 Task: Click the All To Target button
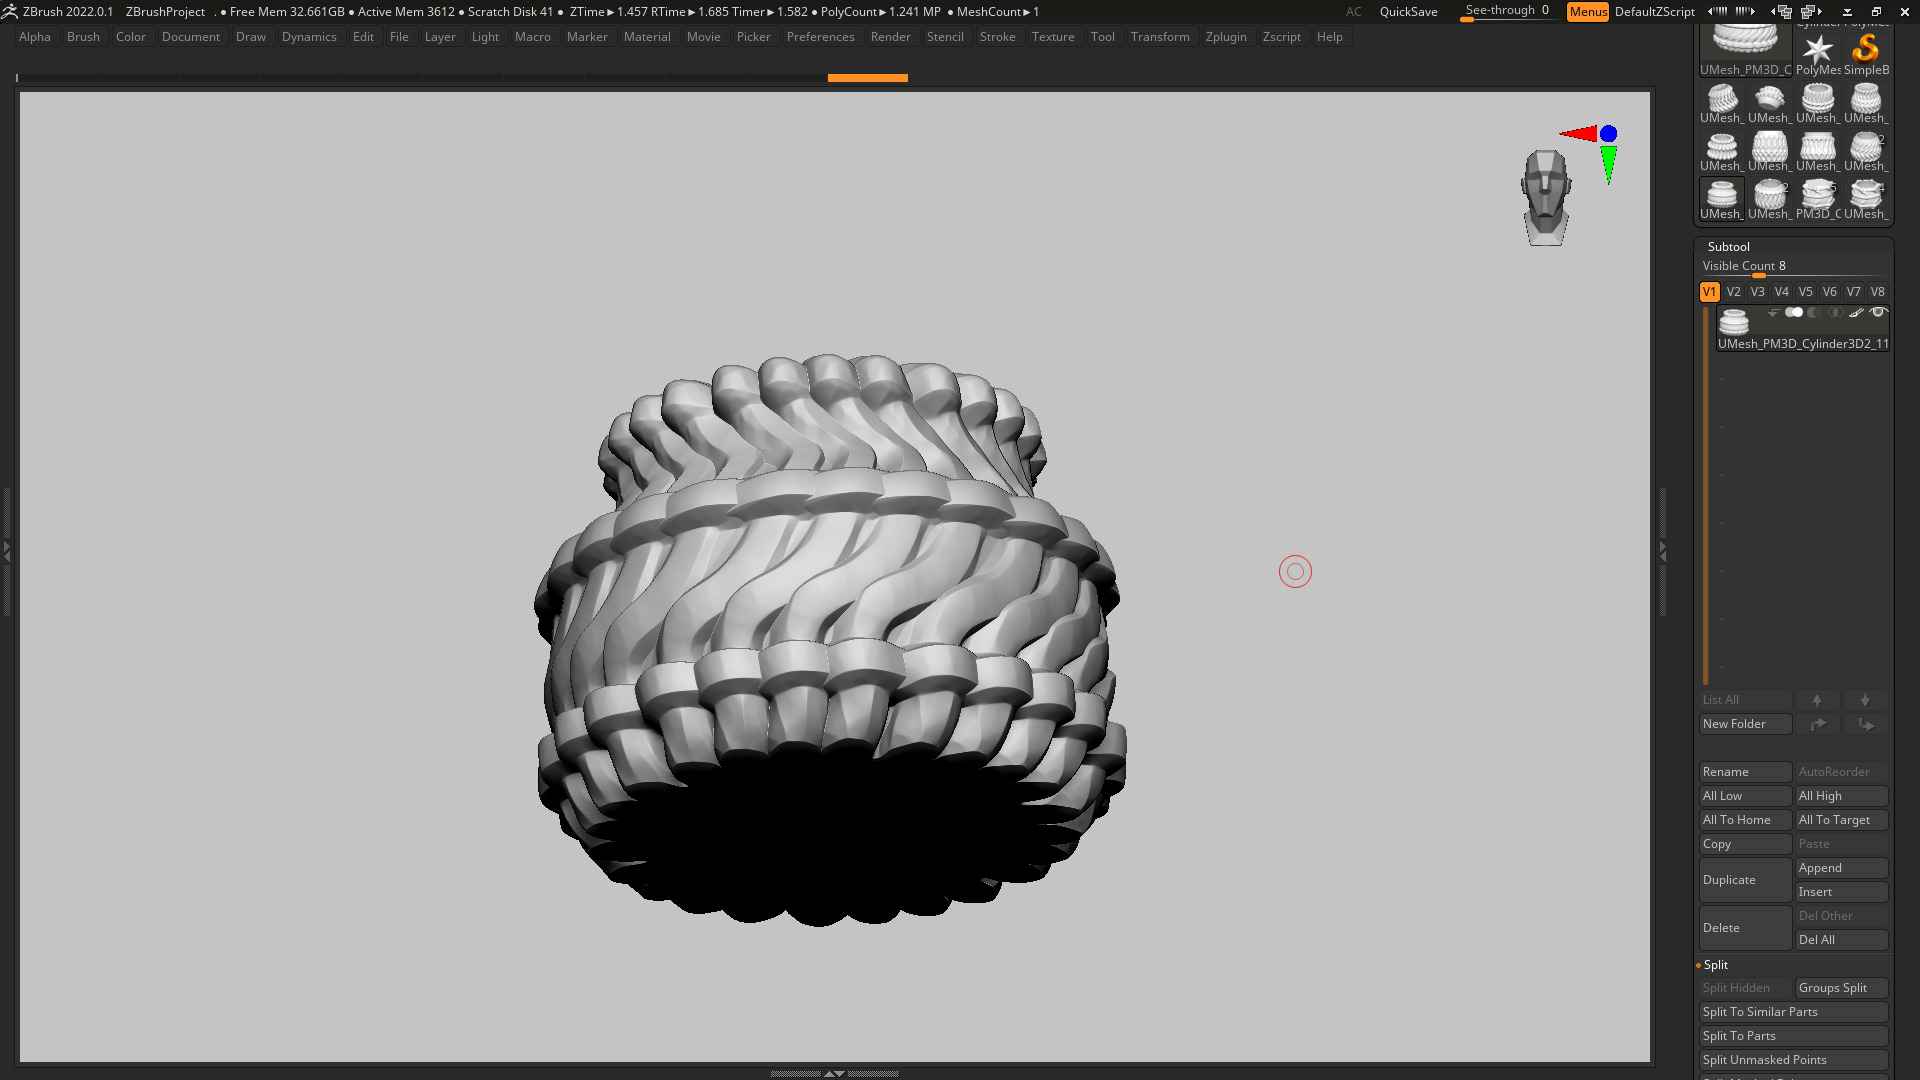[1841, 820]
